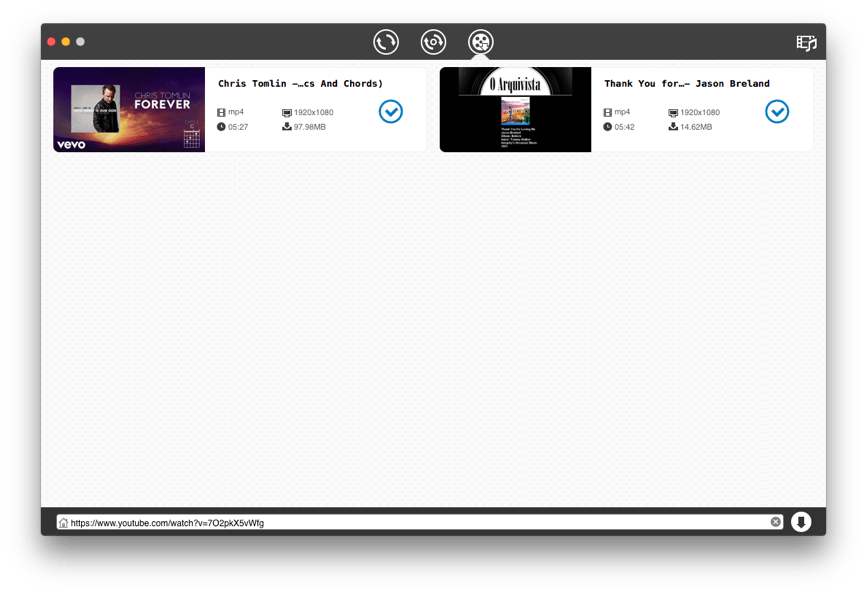Click the 1920x1080 resolution of Jason Breland video
867x594 pixels.
[x=700, y=112]
